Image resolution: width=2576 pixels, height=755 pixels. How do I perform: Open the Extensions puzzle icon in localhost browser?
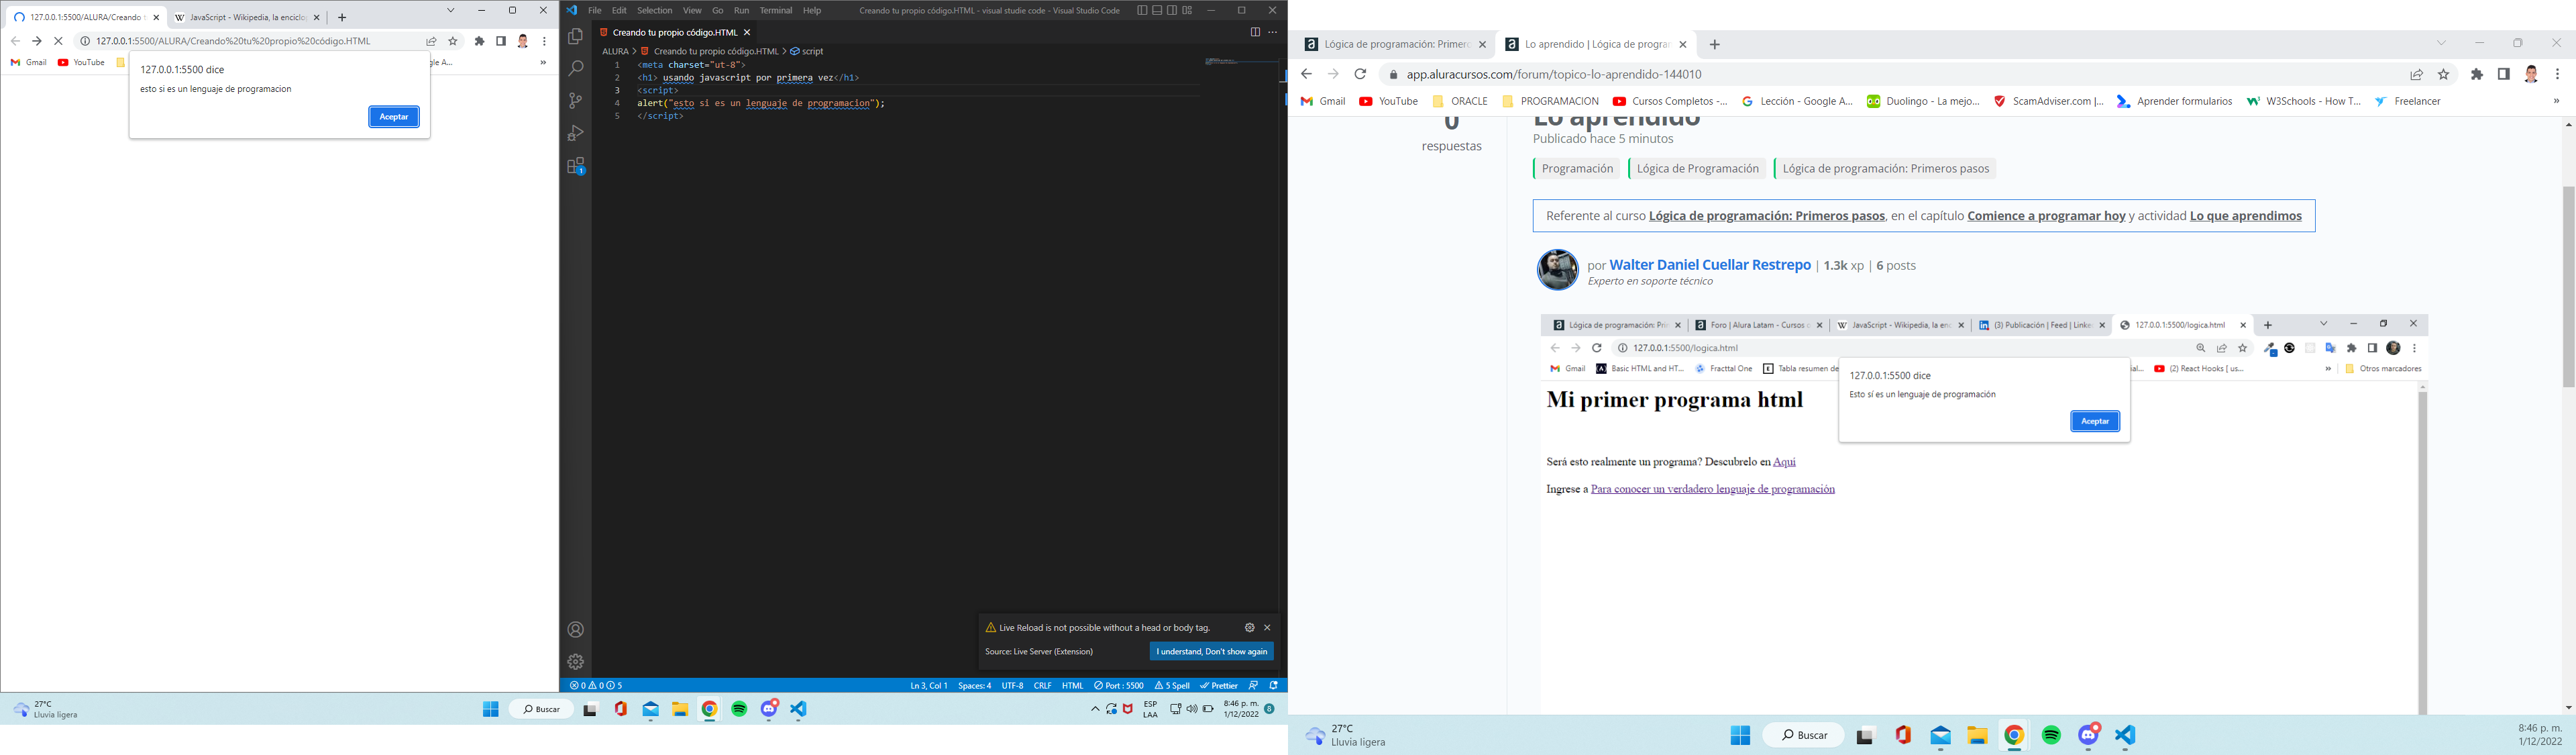pos(479,41)
